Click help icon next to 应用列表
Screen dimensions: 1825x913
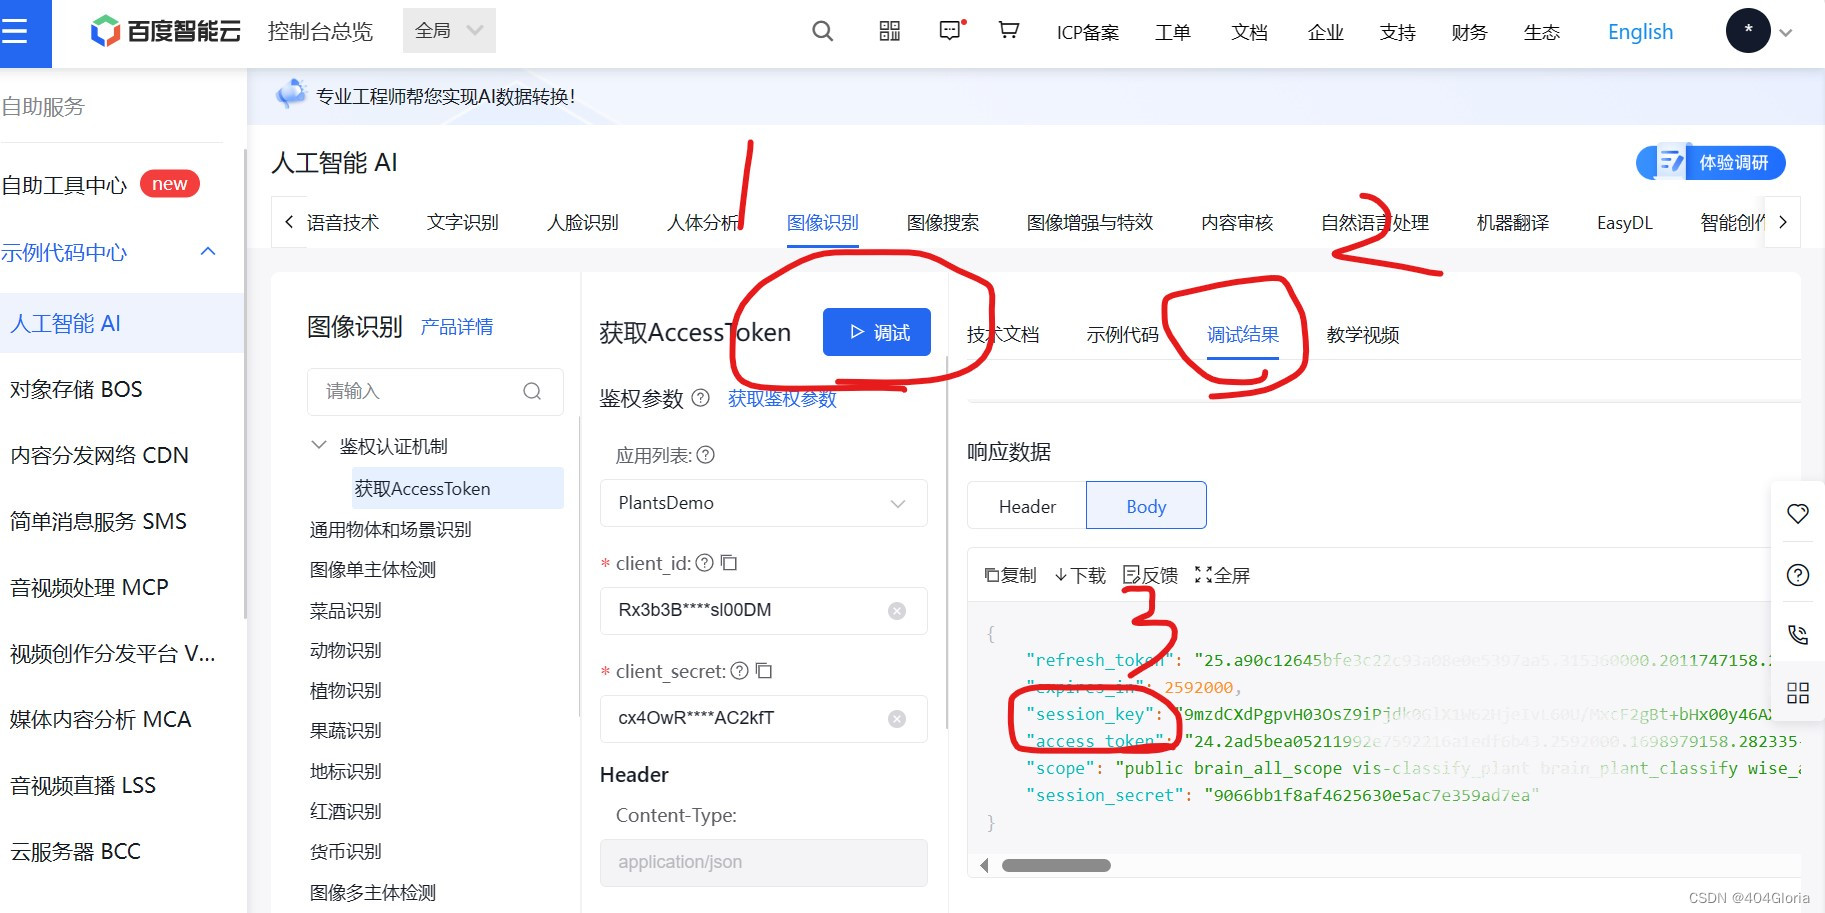705,455
